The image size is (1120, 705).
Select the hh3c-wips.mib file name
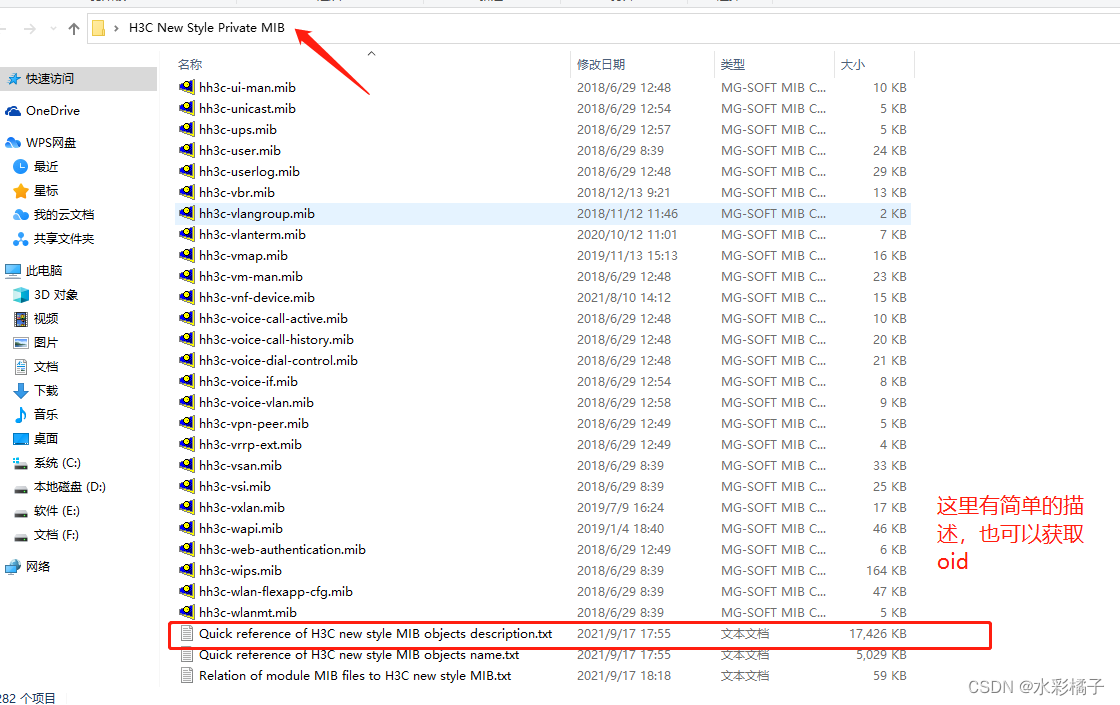240,571
